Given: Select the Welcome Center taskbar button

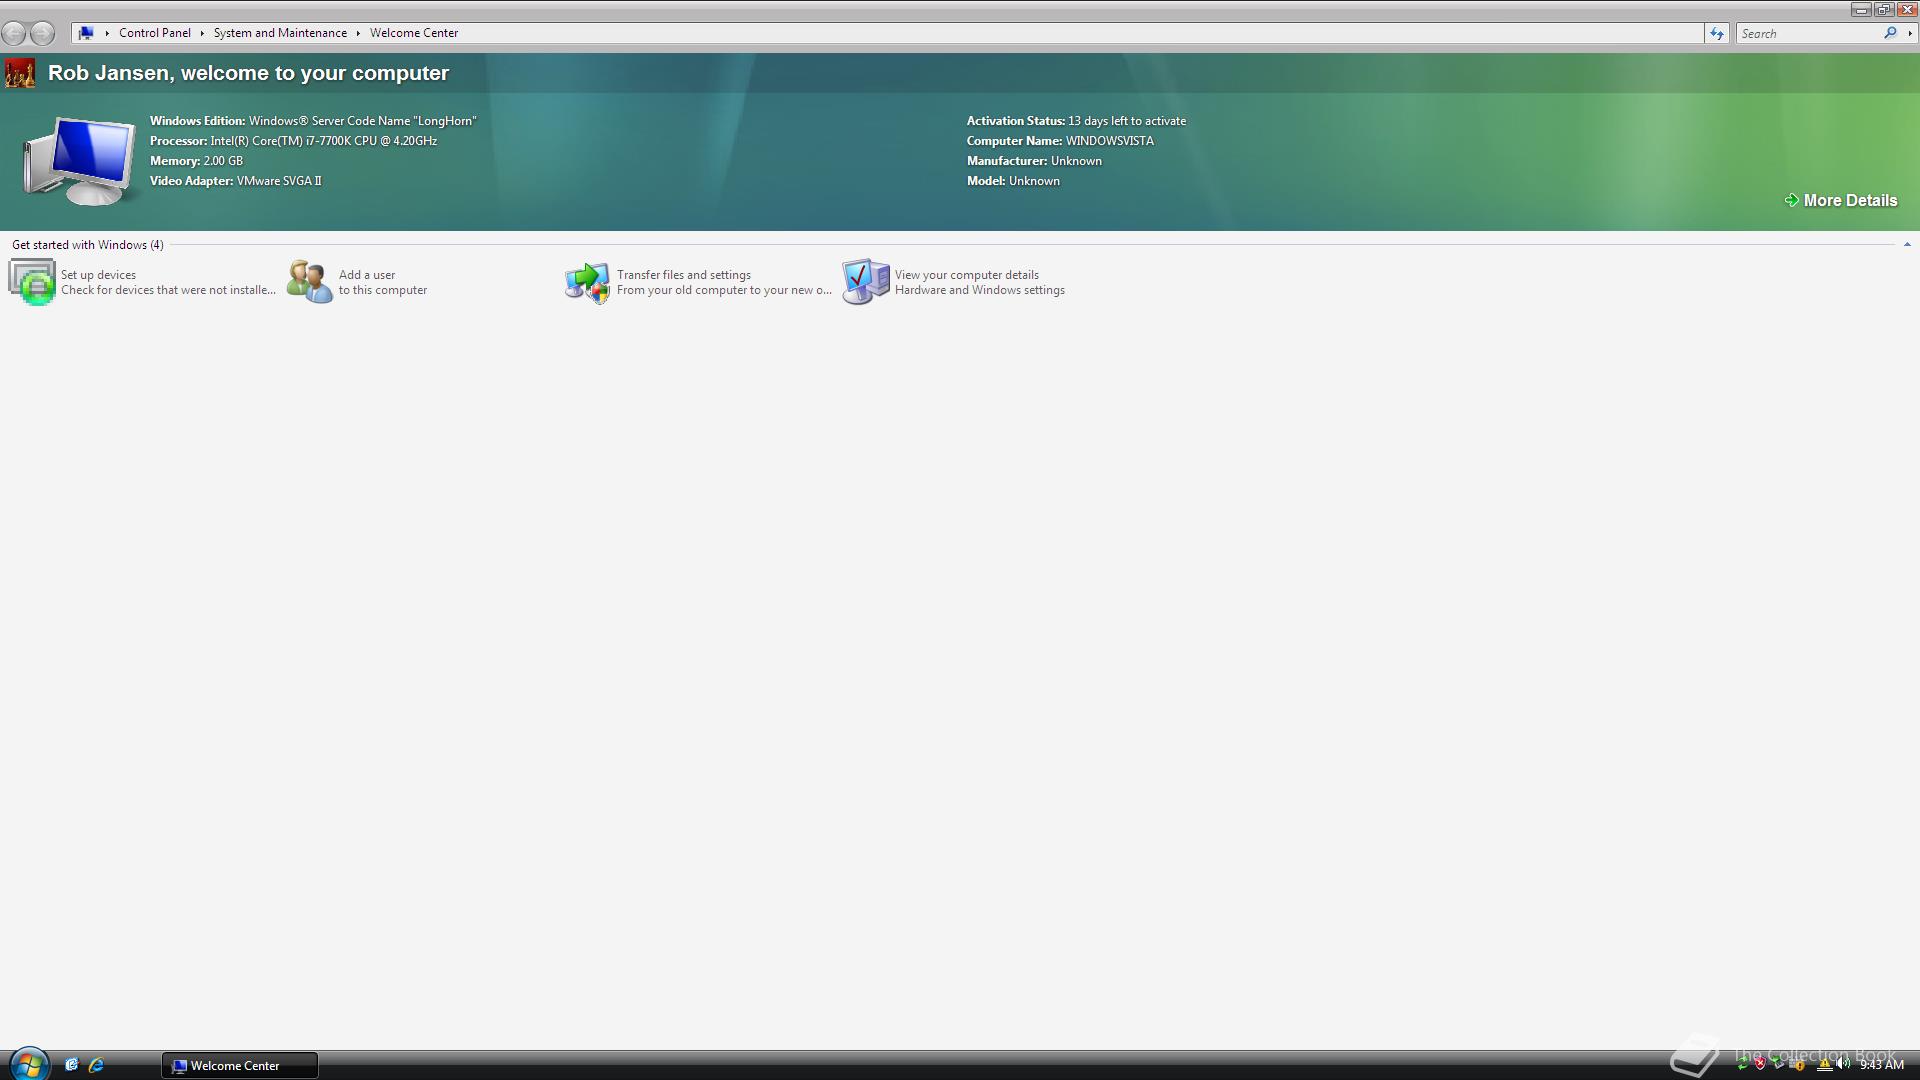Looking at the screenshot, I should click(239, 1064).
